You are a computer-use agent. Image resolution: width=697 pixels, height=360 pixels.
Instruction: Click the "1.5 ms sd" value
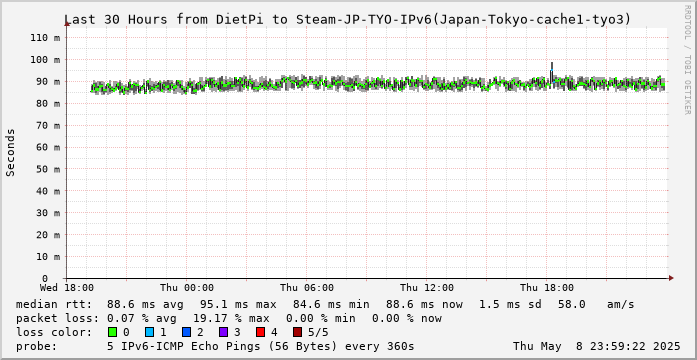pyautogui.click(x=511, y=304)
